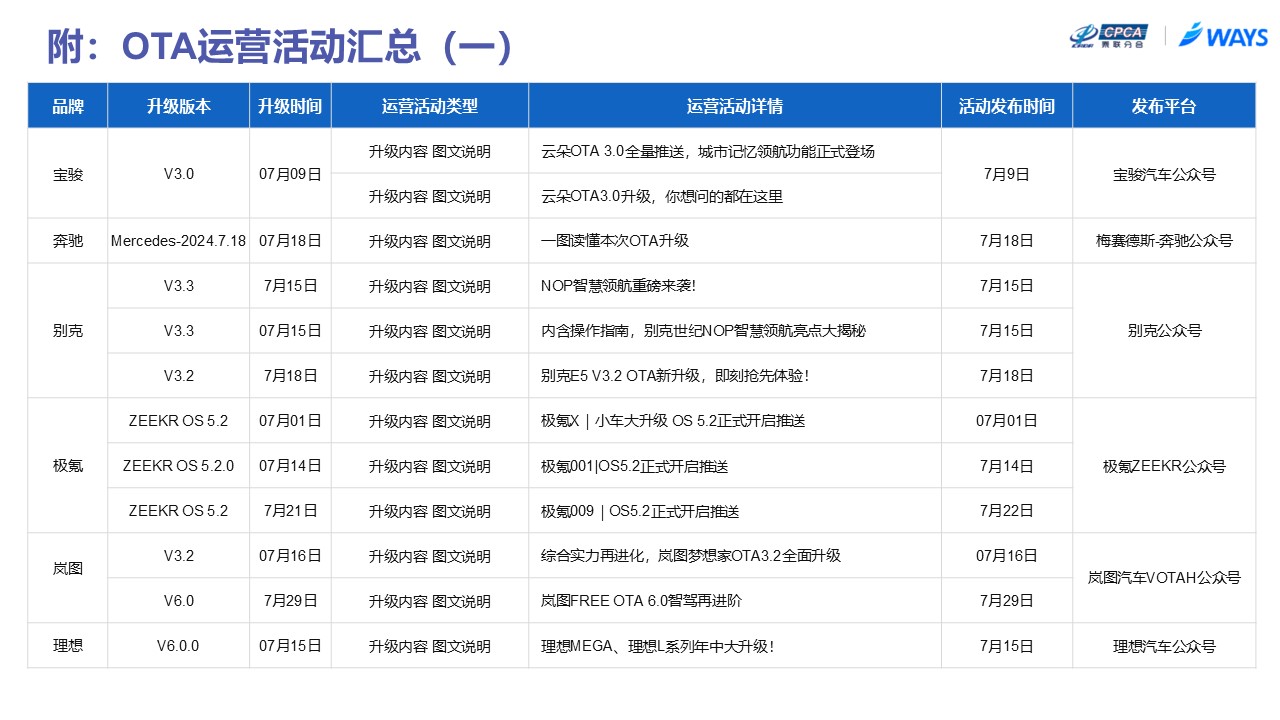
Task: Click the 'V6.0.0' version cell
Action: click(179, 646)
